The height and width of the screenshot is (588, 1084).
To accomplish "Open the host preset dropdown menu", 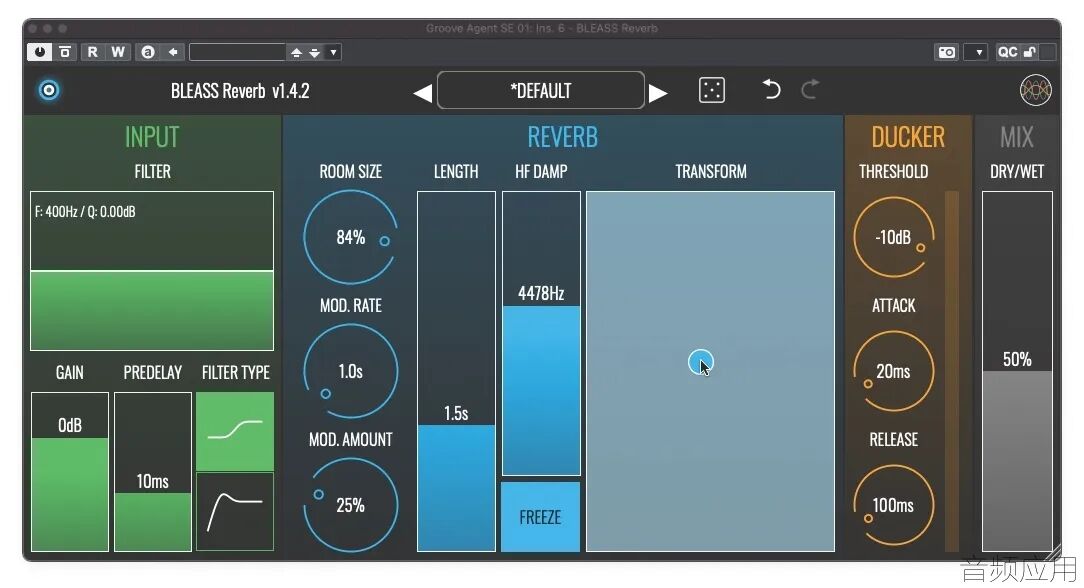I will 333,53.
